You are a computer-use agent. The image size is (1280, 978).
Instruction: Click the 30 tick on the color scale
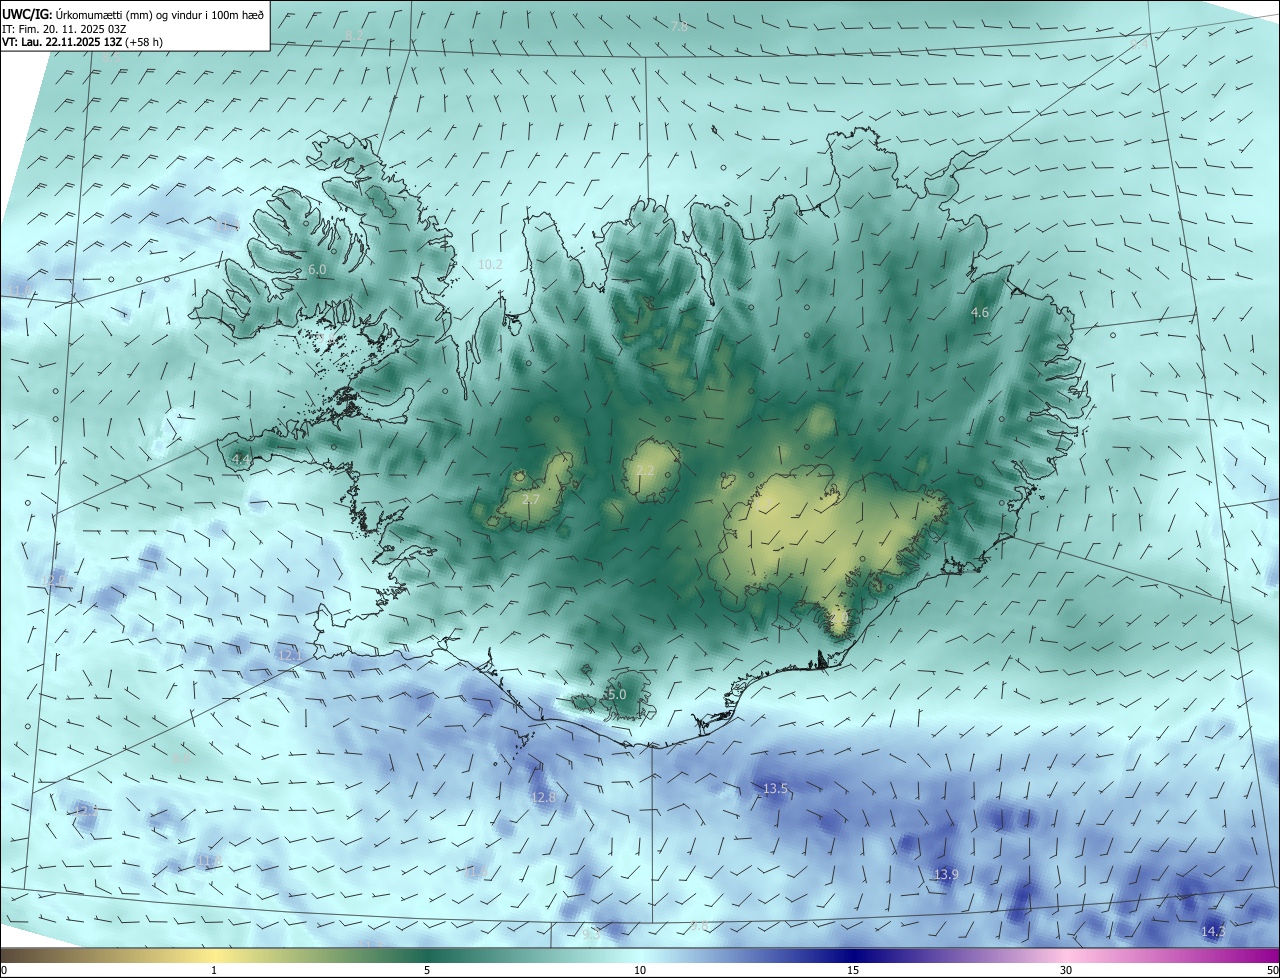[x=1066, y=970]
